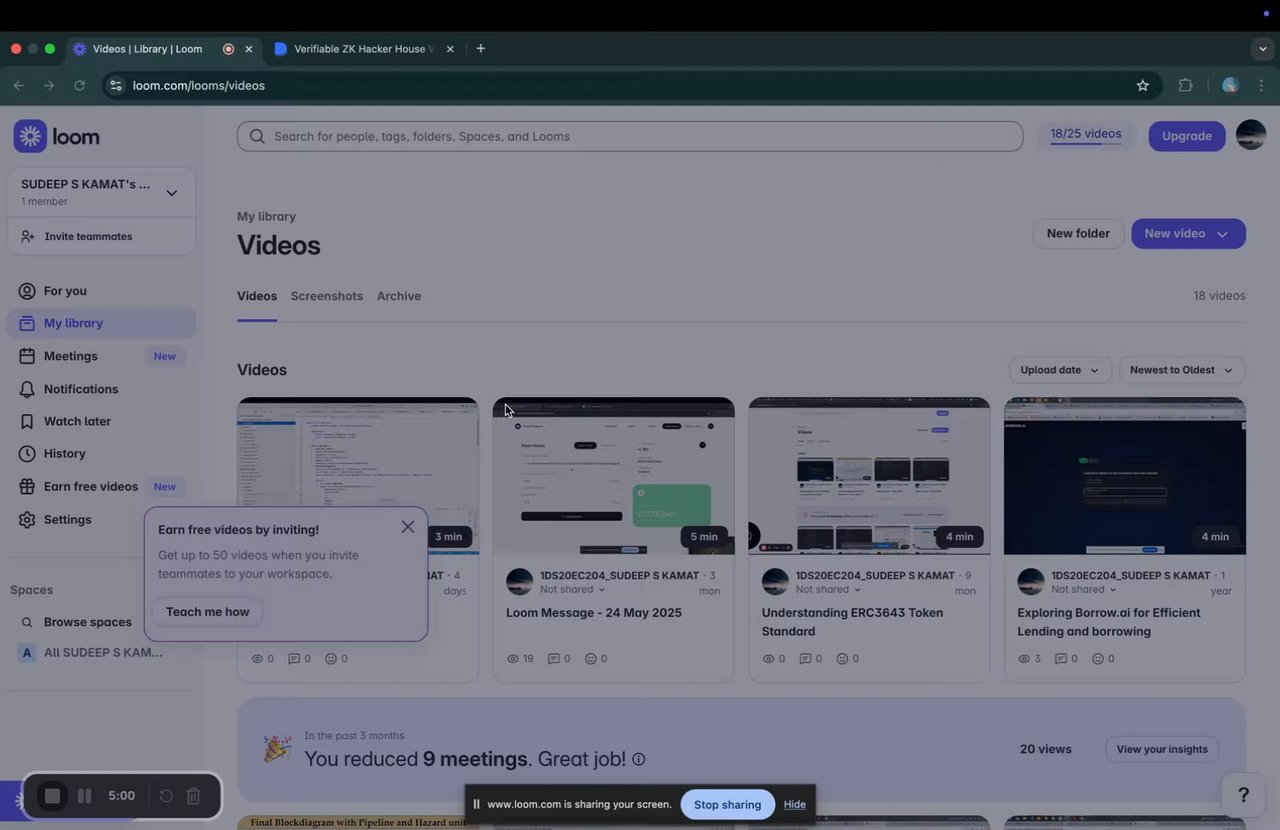Switch to the Archive tab
Viewport: 1280px width, 830px height.
[399, 296]
